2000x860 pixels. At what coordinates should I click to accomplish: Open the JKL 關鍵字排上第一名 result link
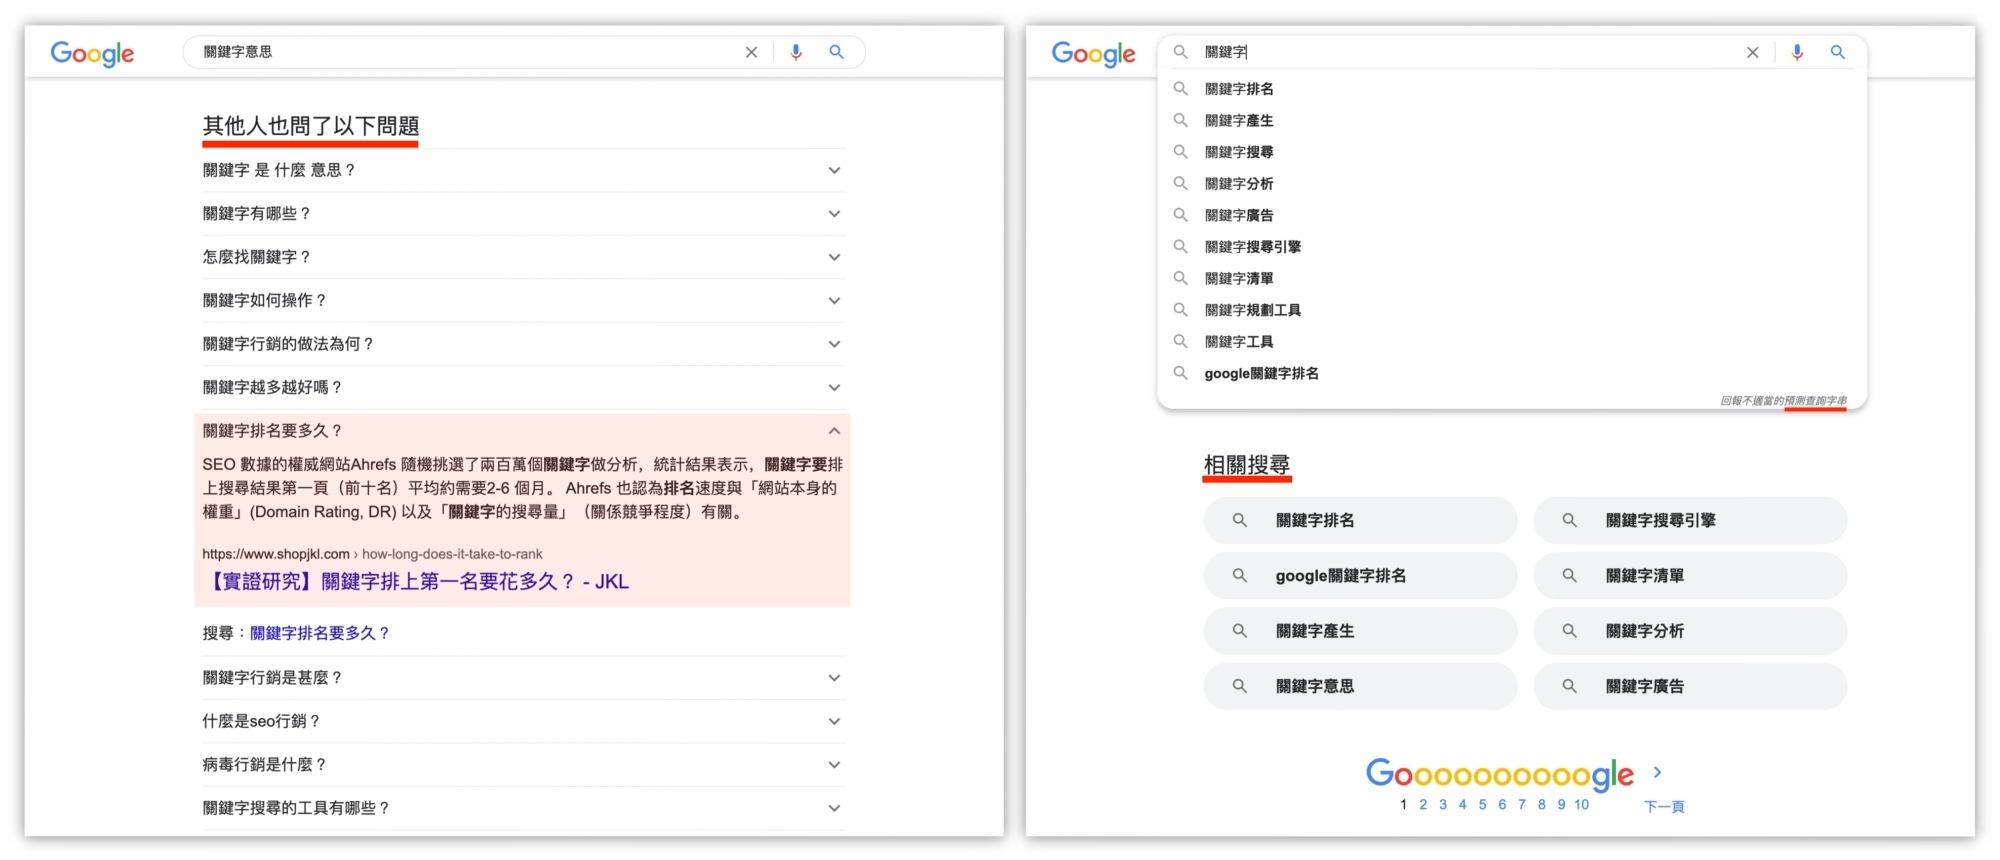point(419,582)
